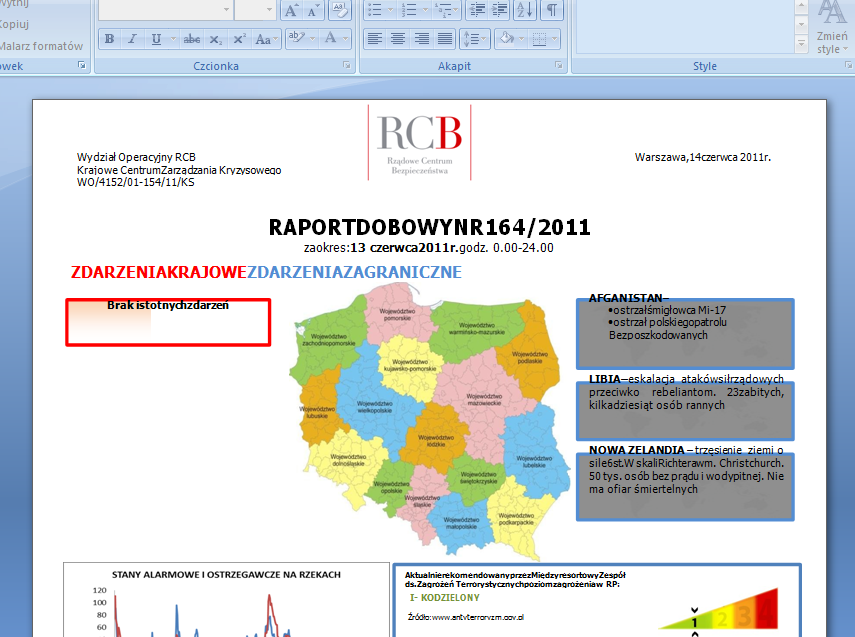The image size is (855, 637).
Task: Click the STANY ALARMOWE I OSTRZEGAWCZE chart
Action: click(226, 600)
